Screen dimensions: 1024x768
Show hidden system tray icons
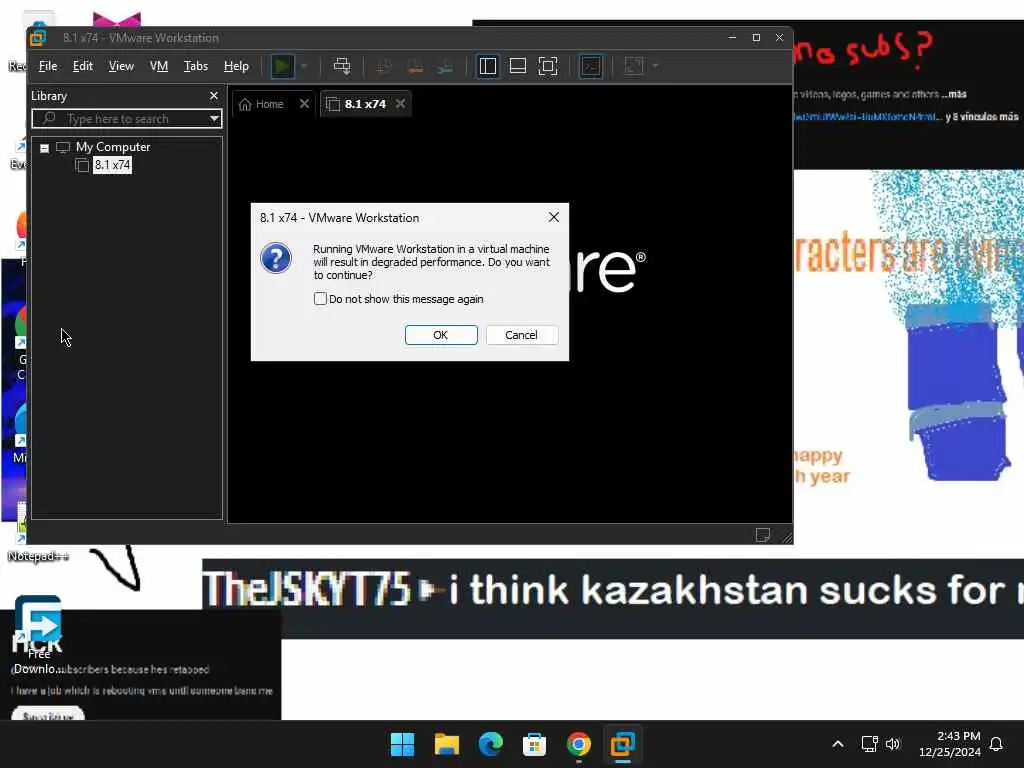point(838,744)
